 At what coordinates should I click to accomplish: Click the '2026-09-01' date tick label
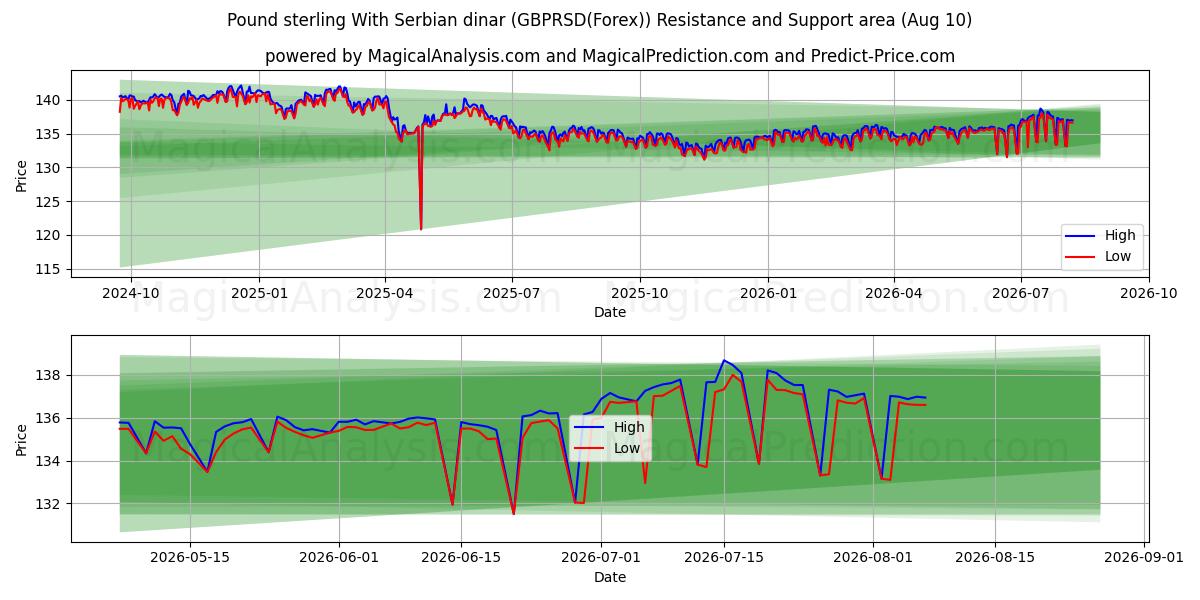(x=1144, y=559)
